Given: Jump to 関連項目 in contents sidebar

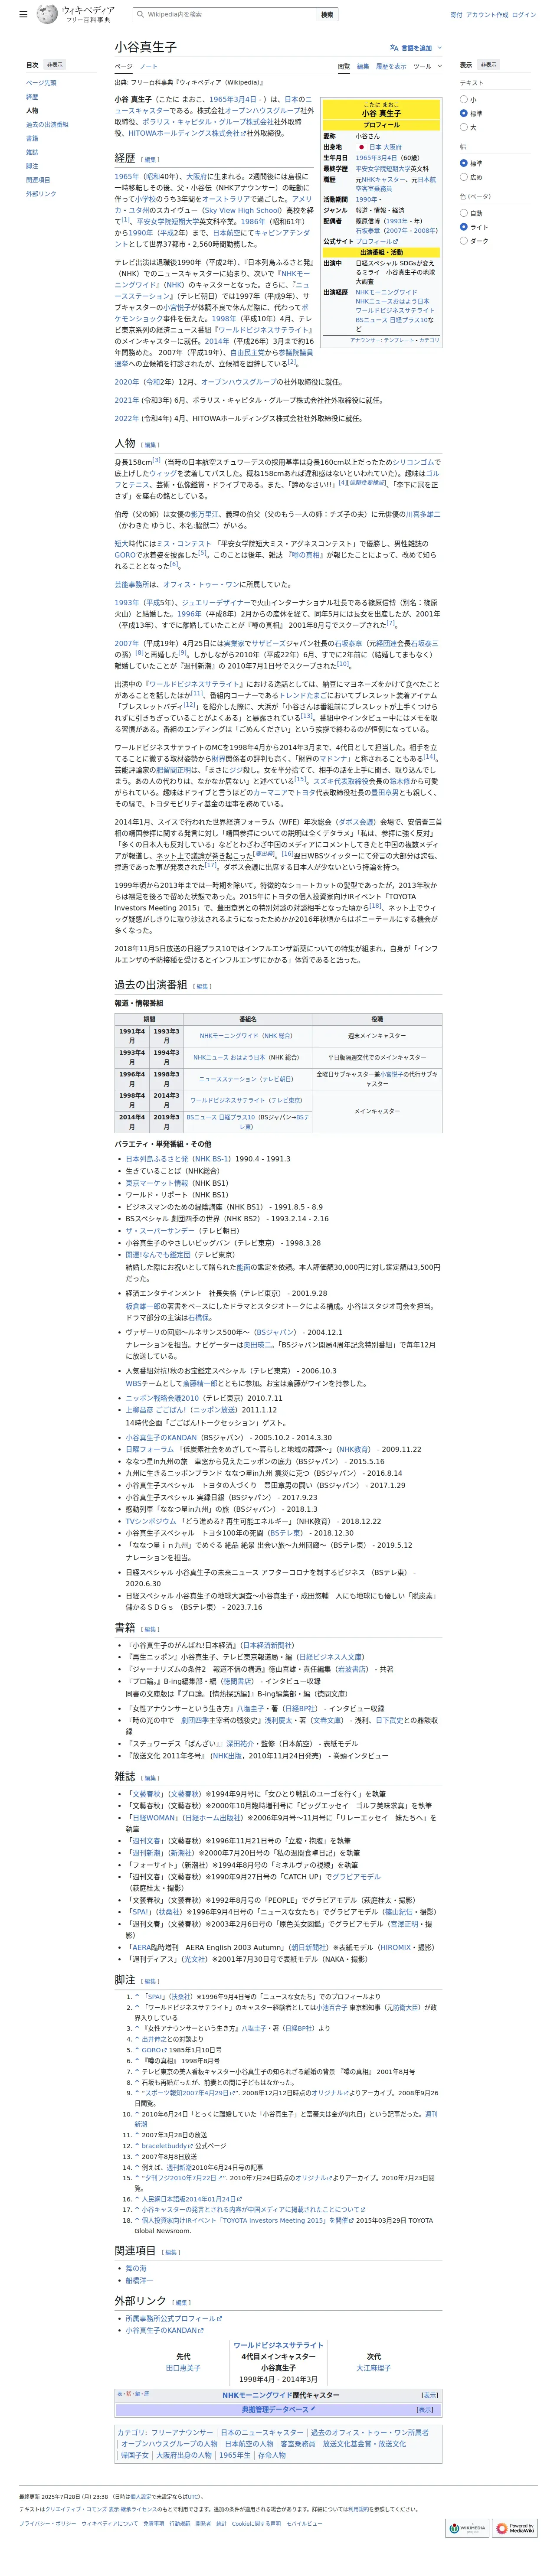Looking at the screenshot, I should click(x=38, y=180).
